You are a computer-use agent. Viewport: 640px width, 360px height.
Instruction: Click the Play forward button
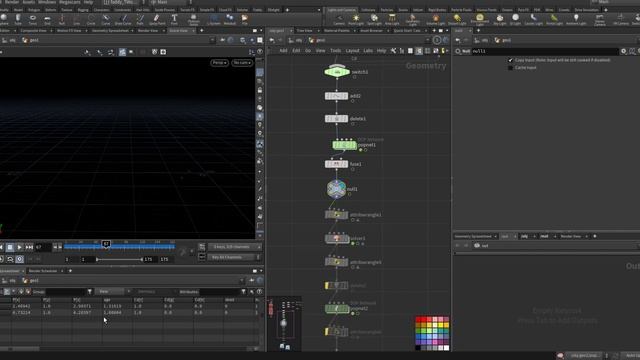pos(19,247)
